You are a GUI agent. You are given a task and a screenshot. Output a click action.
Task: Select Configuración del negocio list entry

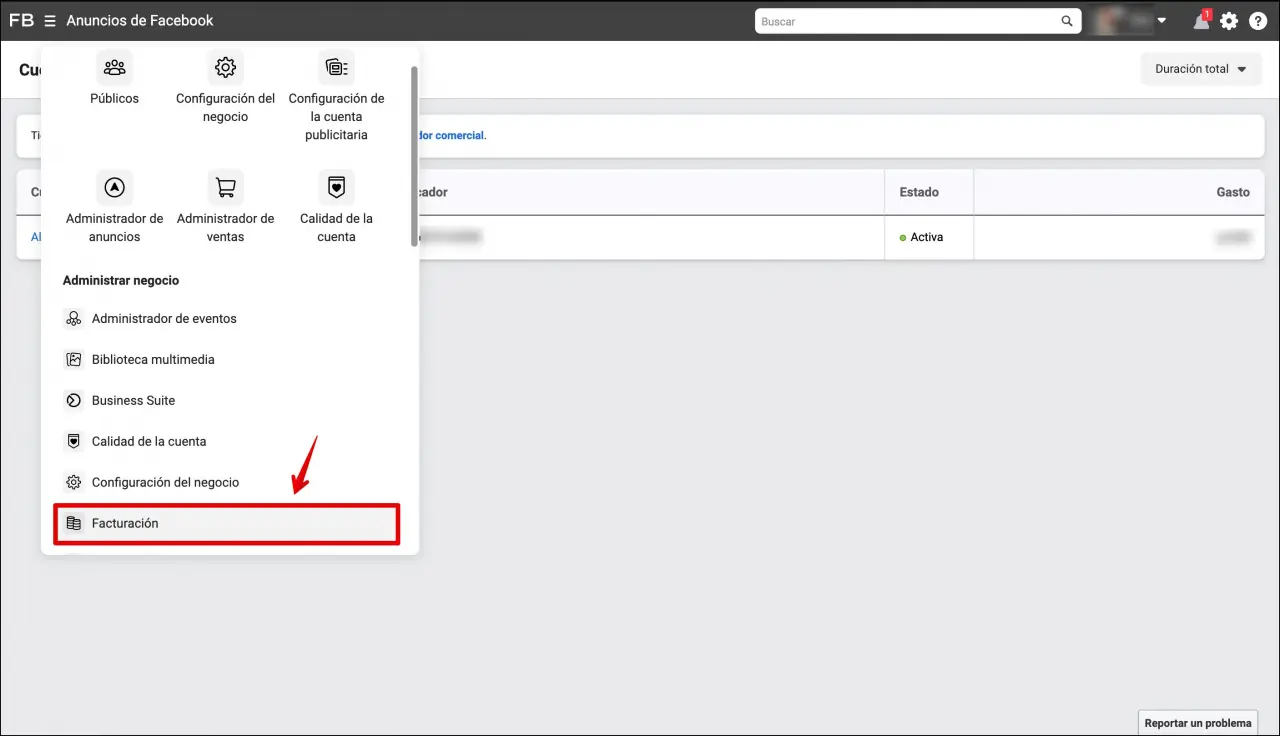[229, 483]
